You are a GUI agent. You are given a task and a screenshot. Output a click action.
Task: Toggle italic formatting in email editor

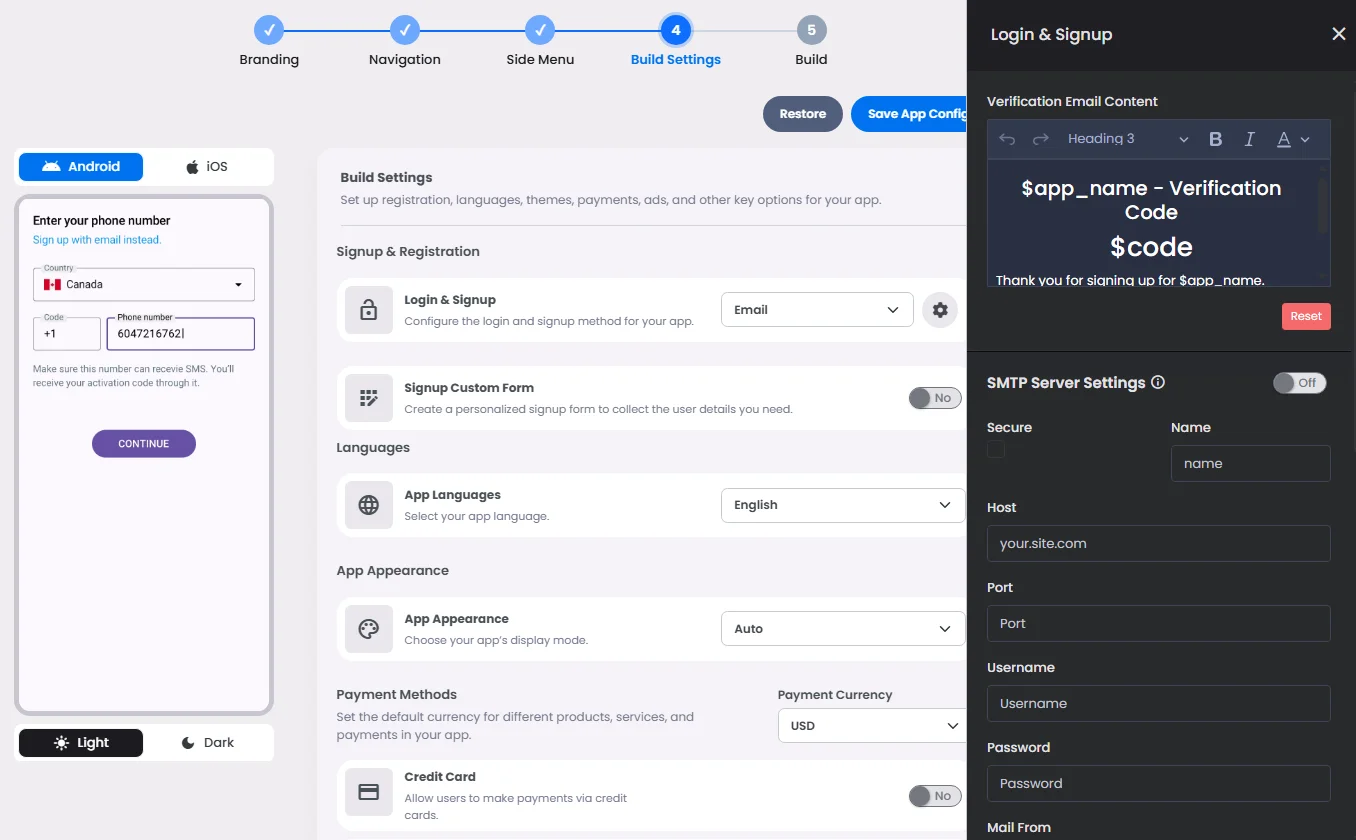[1249, 140]
